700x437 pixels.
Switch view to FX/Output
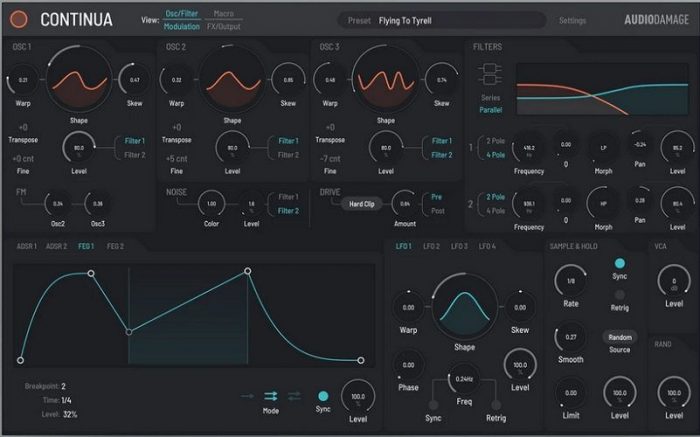pos(224,27)
